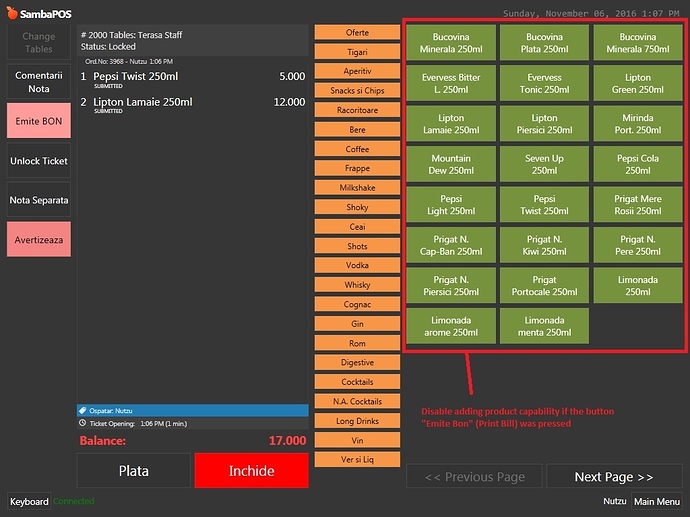Add Pepsi Twist 250ml product
Screen dimensions: 690x517
pos(544,205)
